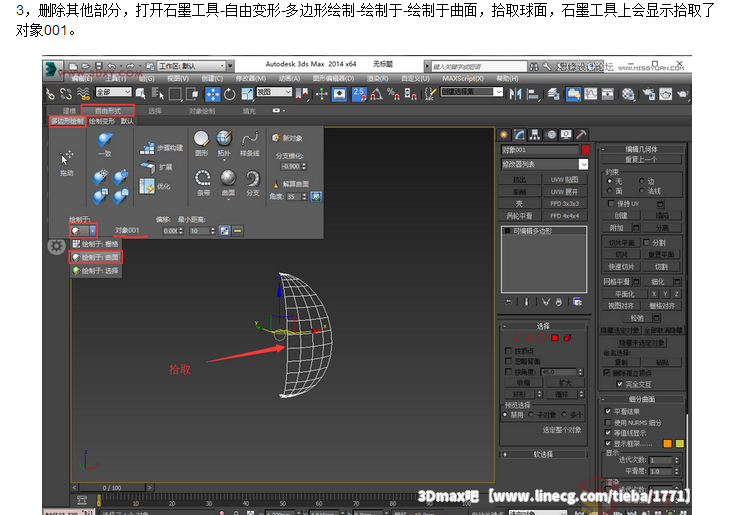Viewport: 730px width, 515px height.
Task: Click the Mirror tool in main toolbar
Action: coord(515,95)
